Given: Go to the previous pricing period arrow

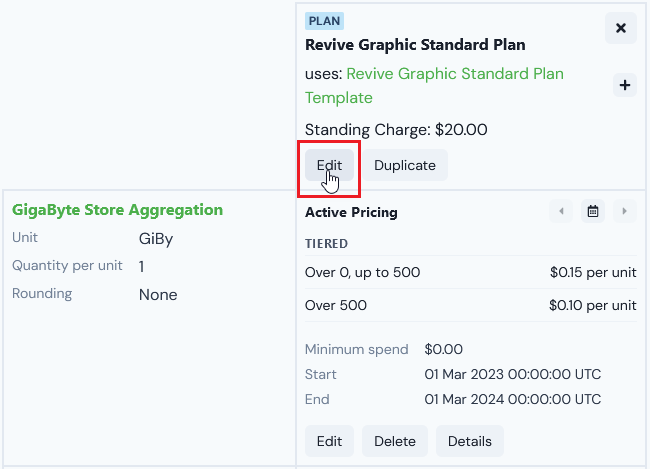Looking at the screenshot, I should click(561, 211).
